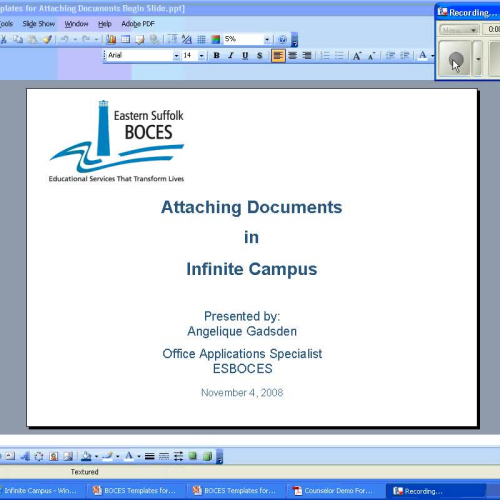Toggle text Shadow formatting
The width and height of the screenshot is (500, 500).
click(x=260, y=55)
